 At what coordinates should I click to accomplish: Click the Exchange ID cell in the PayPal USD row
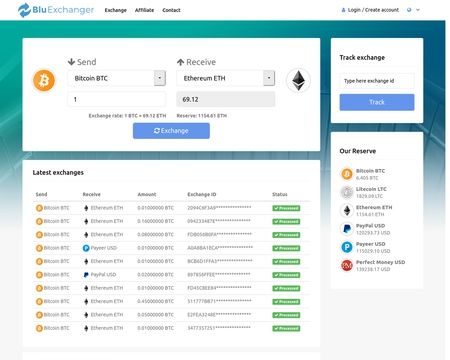click(x=219, y=275)
